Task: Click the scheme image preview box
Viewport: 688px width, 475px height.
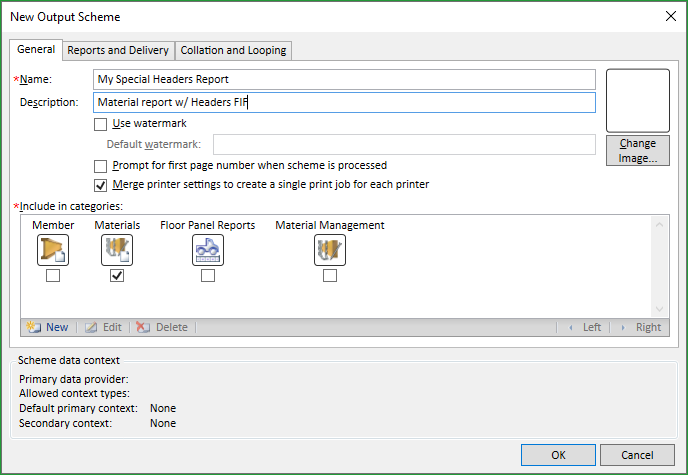Action: [x=638, y=100]
